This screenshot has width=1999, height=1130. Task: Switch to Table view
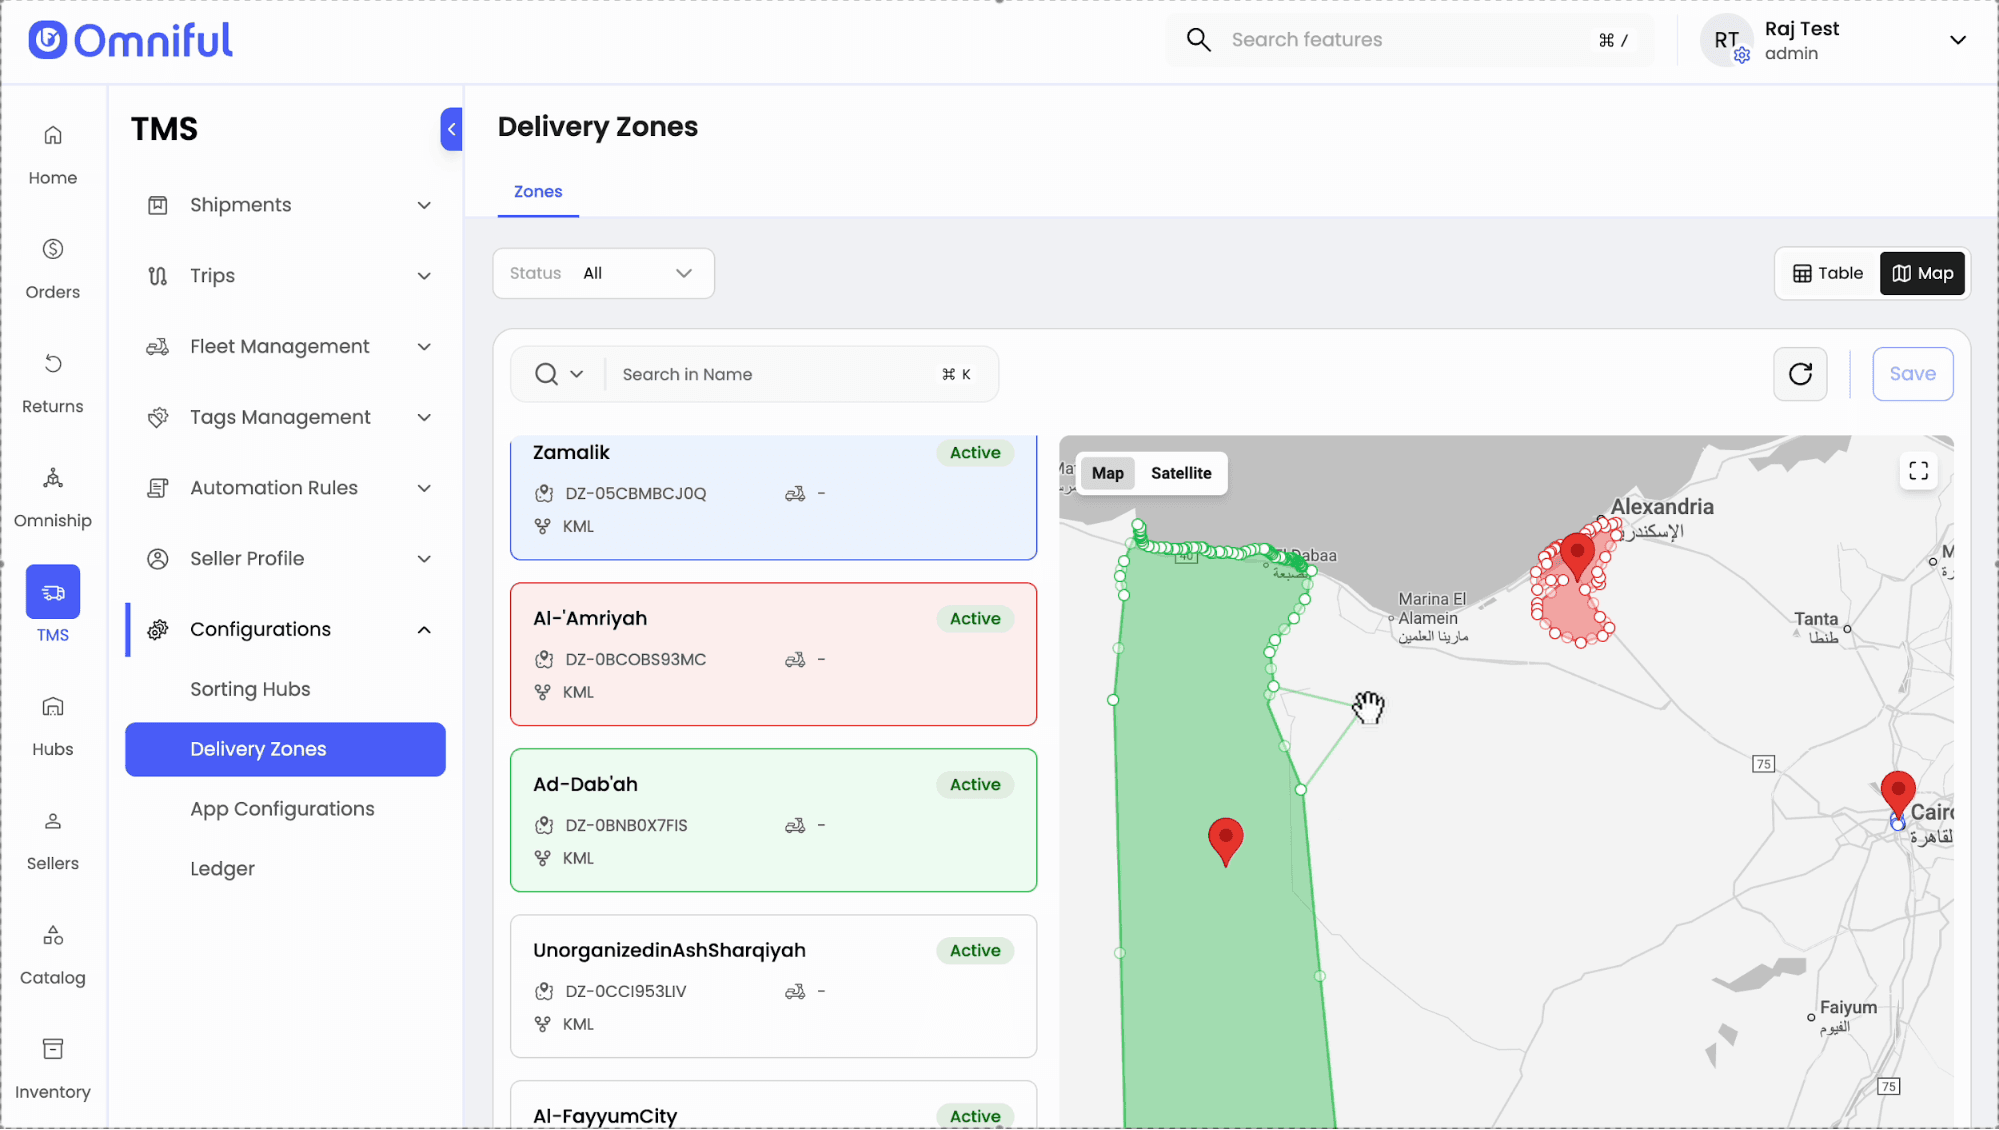click(1828, 273)
